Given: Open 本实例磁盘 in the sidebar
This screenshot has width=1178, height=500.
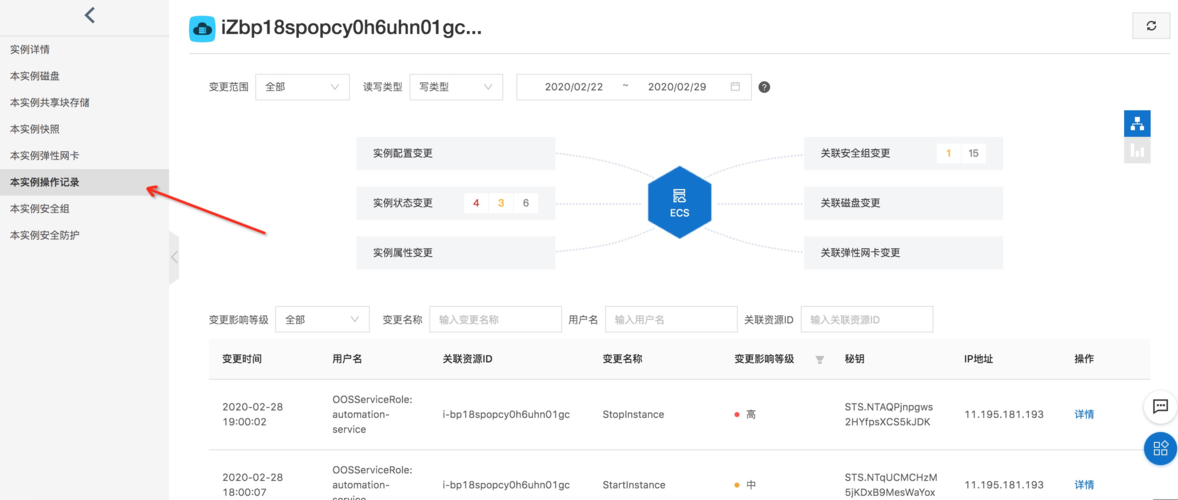Looking at the screenshot, I should coord(35,76).
